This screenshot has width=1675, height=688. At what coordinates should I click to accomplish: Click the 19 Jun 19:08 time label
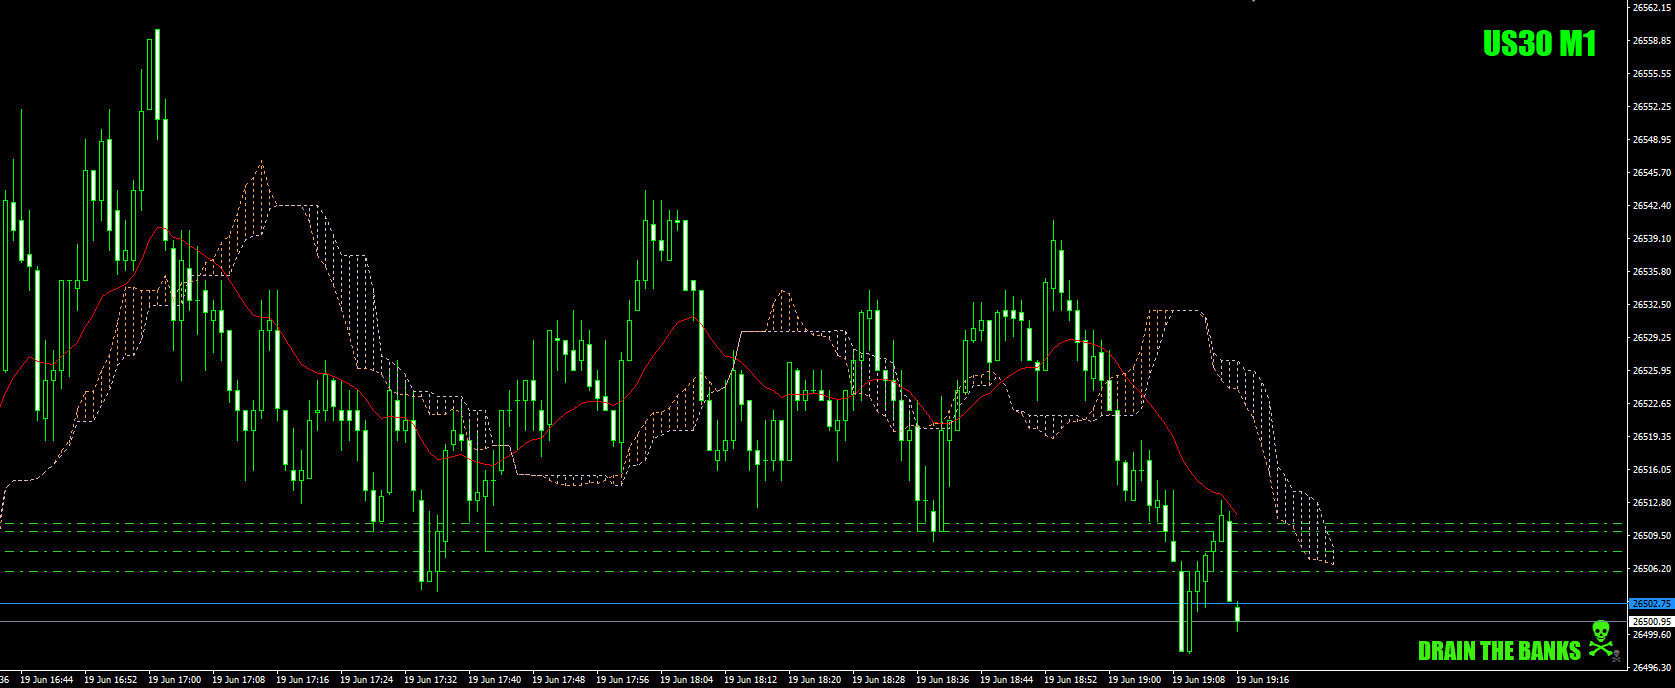point(1199,680)
